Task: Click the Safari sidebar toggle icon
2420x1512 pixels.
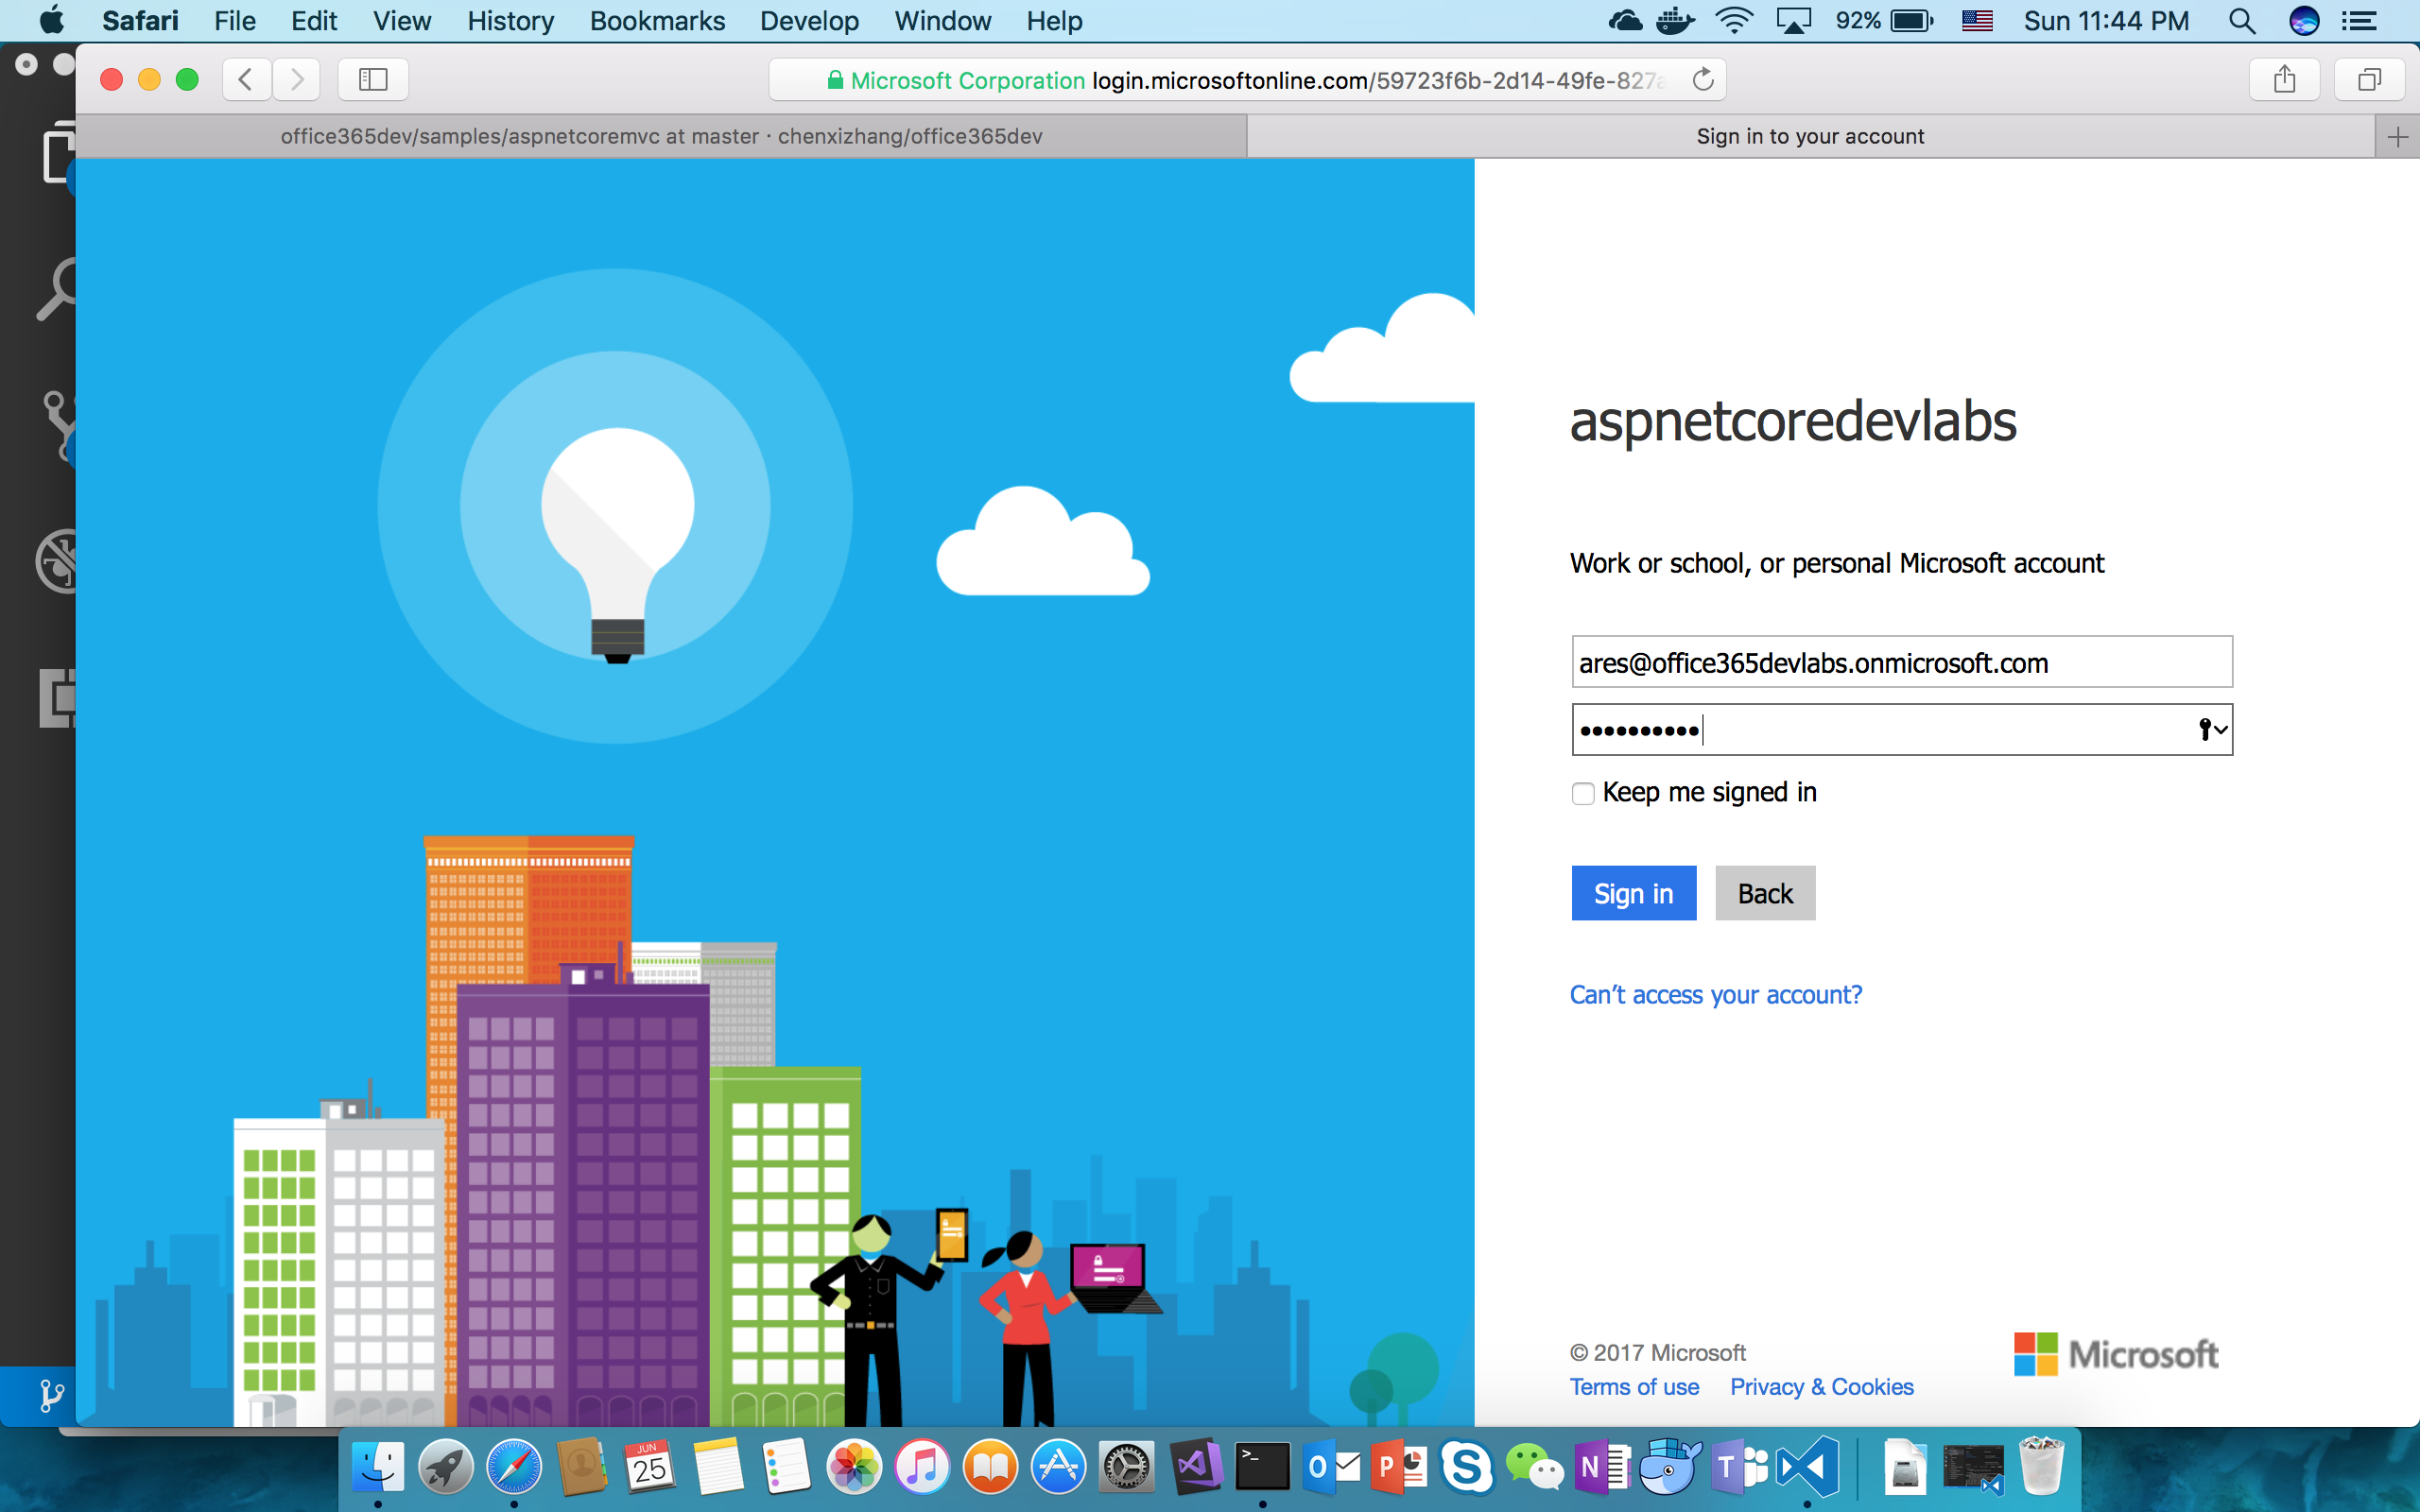Action: (373, 79)
